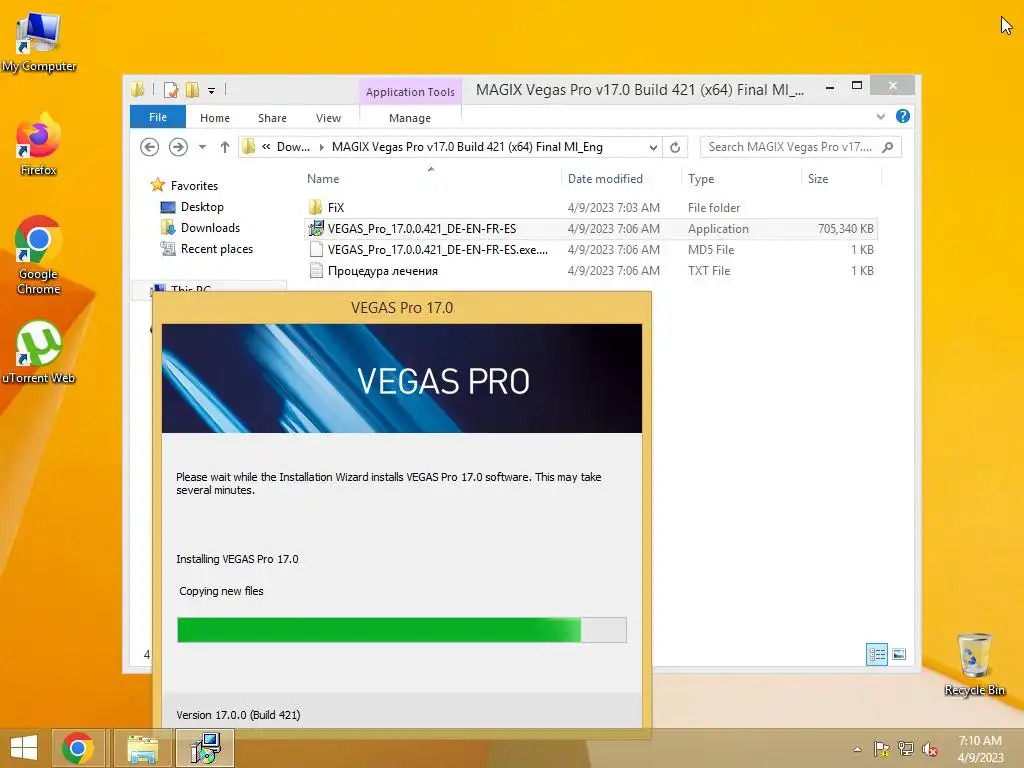The width and height of the screenshot is (1024, 768).
Task: Refresh the Explorer folder view
Action: point(675,147)
